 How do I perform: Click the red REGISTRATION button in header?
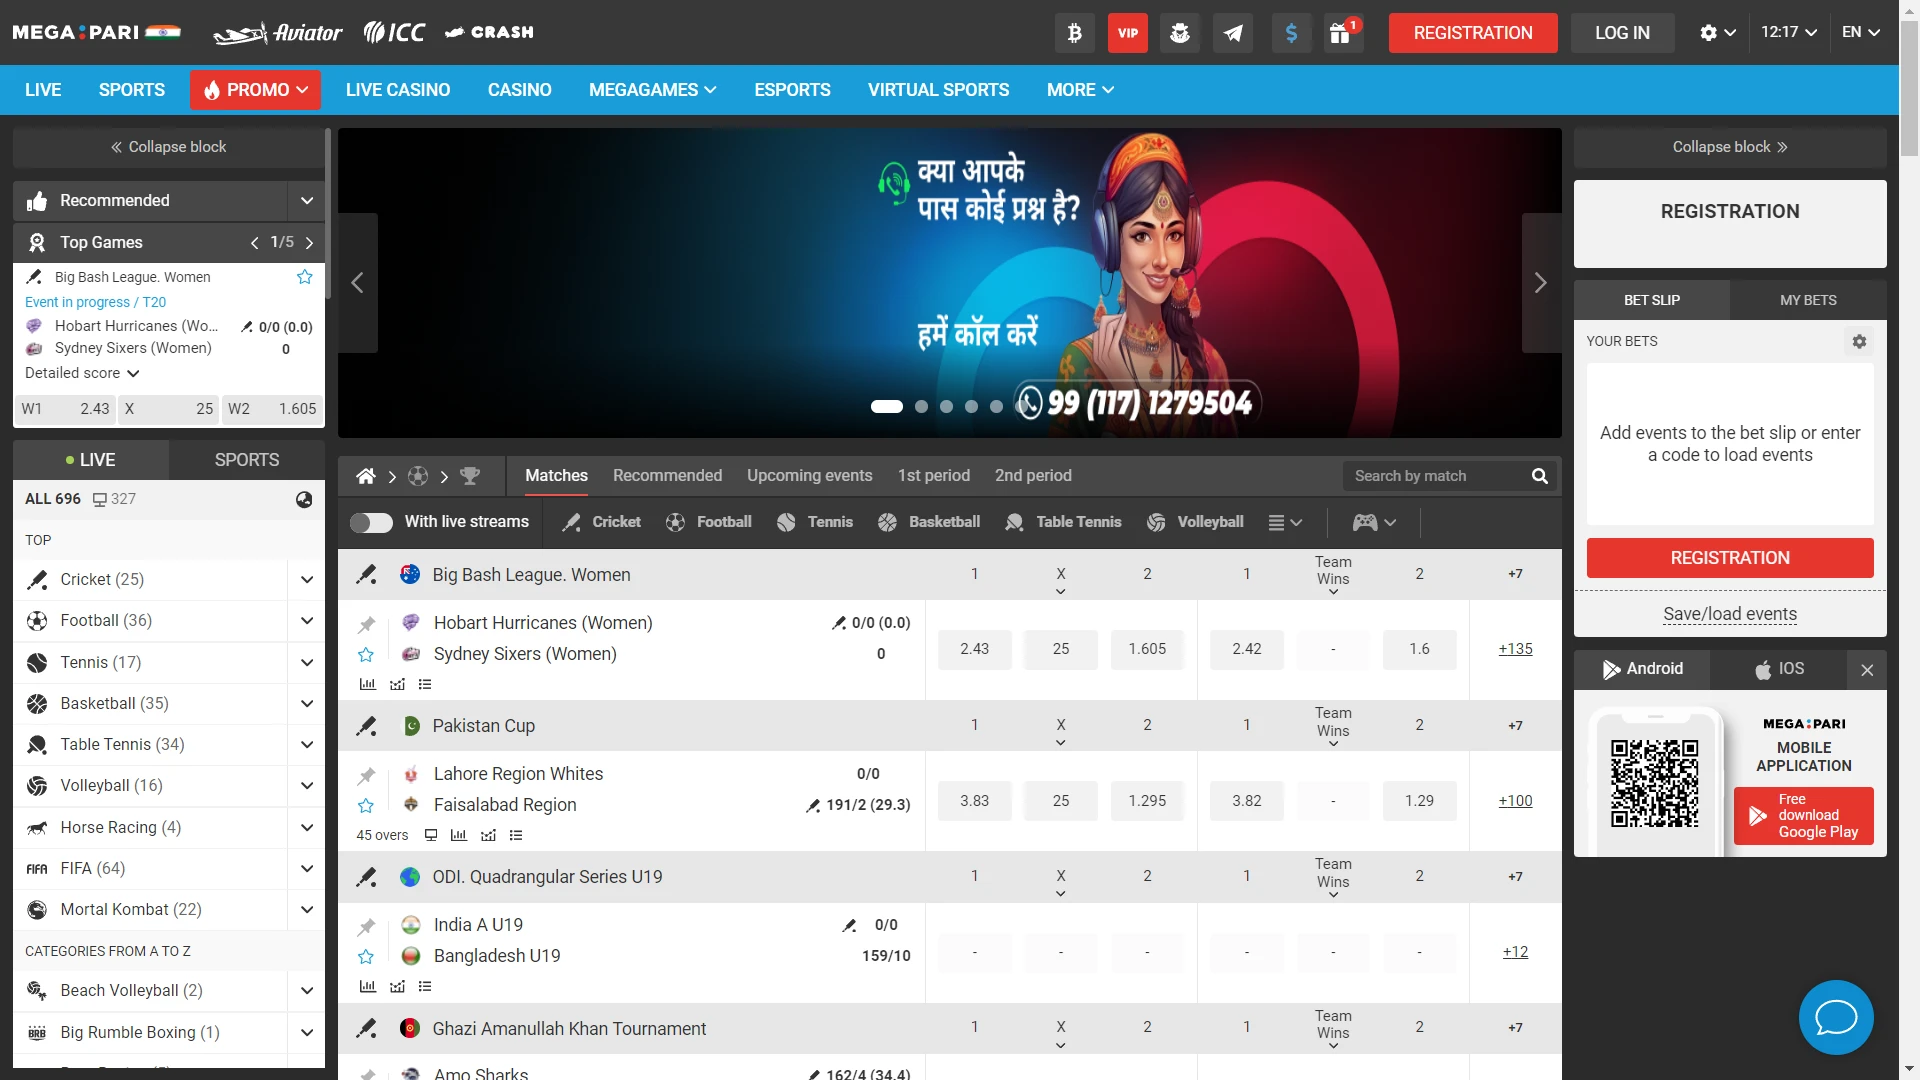[1473, 33]
